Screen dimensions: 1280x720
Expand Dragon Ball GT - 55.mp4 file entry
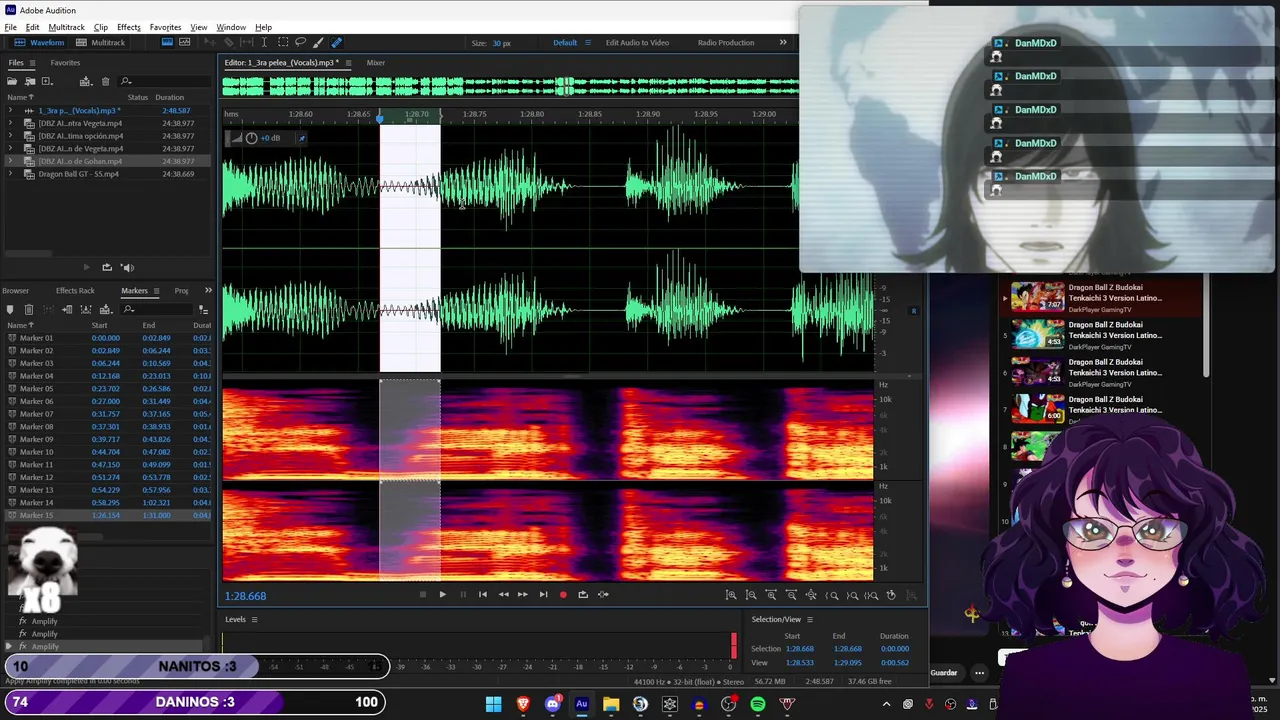coord(11,174)
